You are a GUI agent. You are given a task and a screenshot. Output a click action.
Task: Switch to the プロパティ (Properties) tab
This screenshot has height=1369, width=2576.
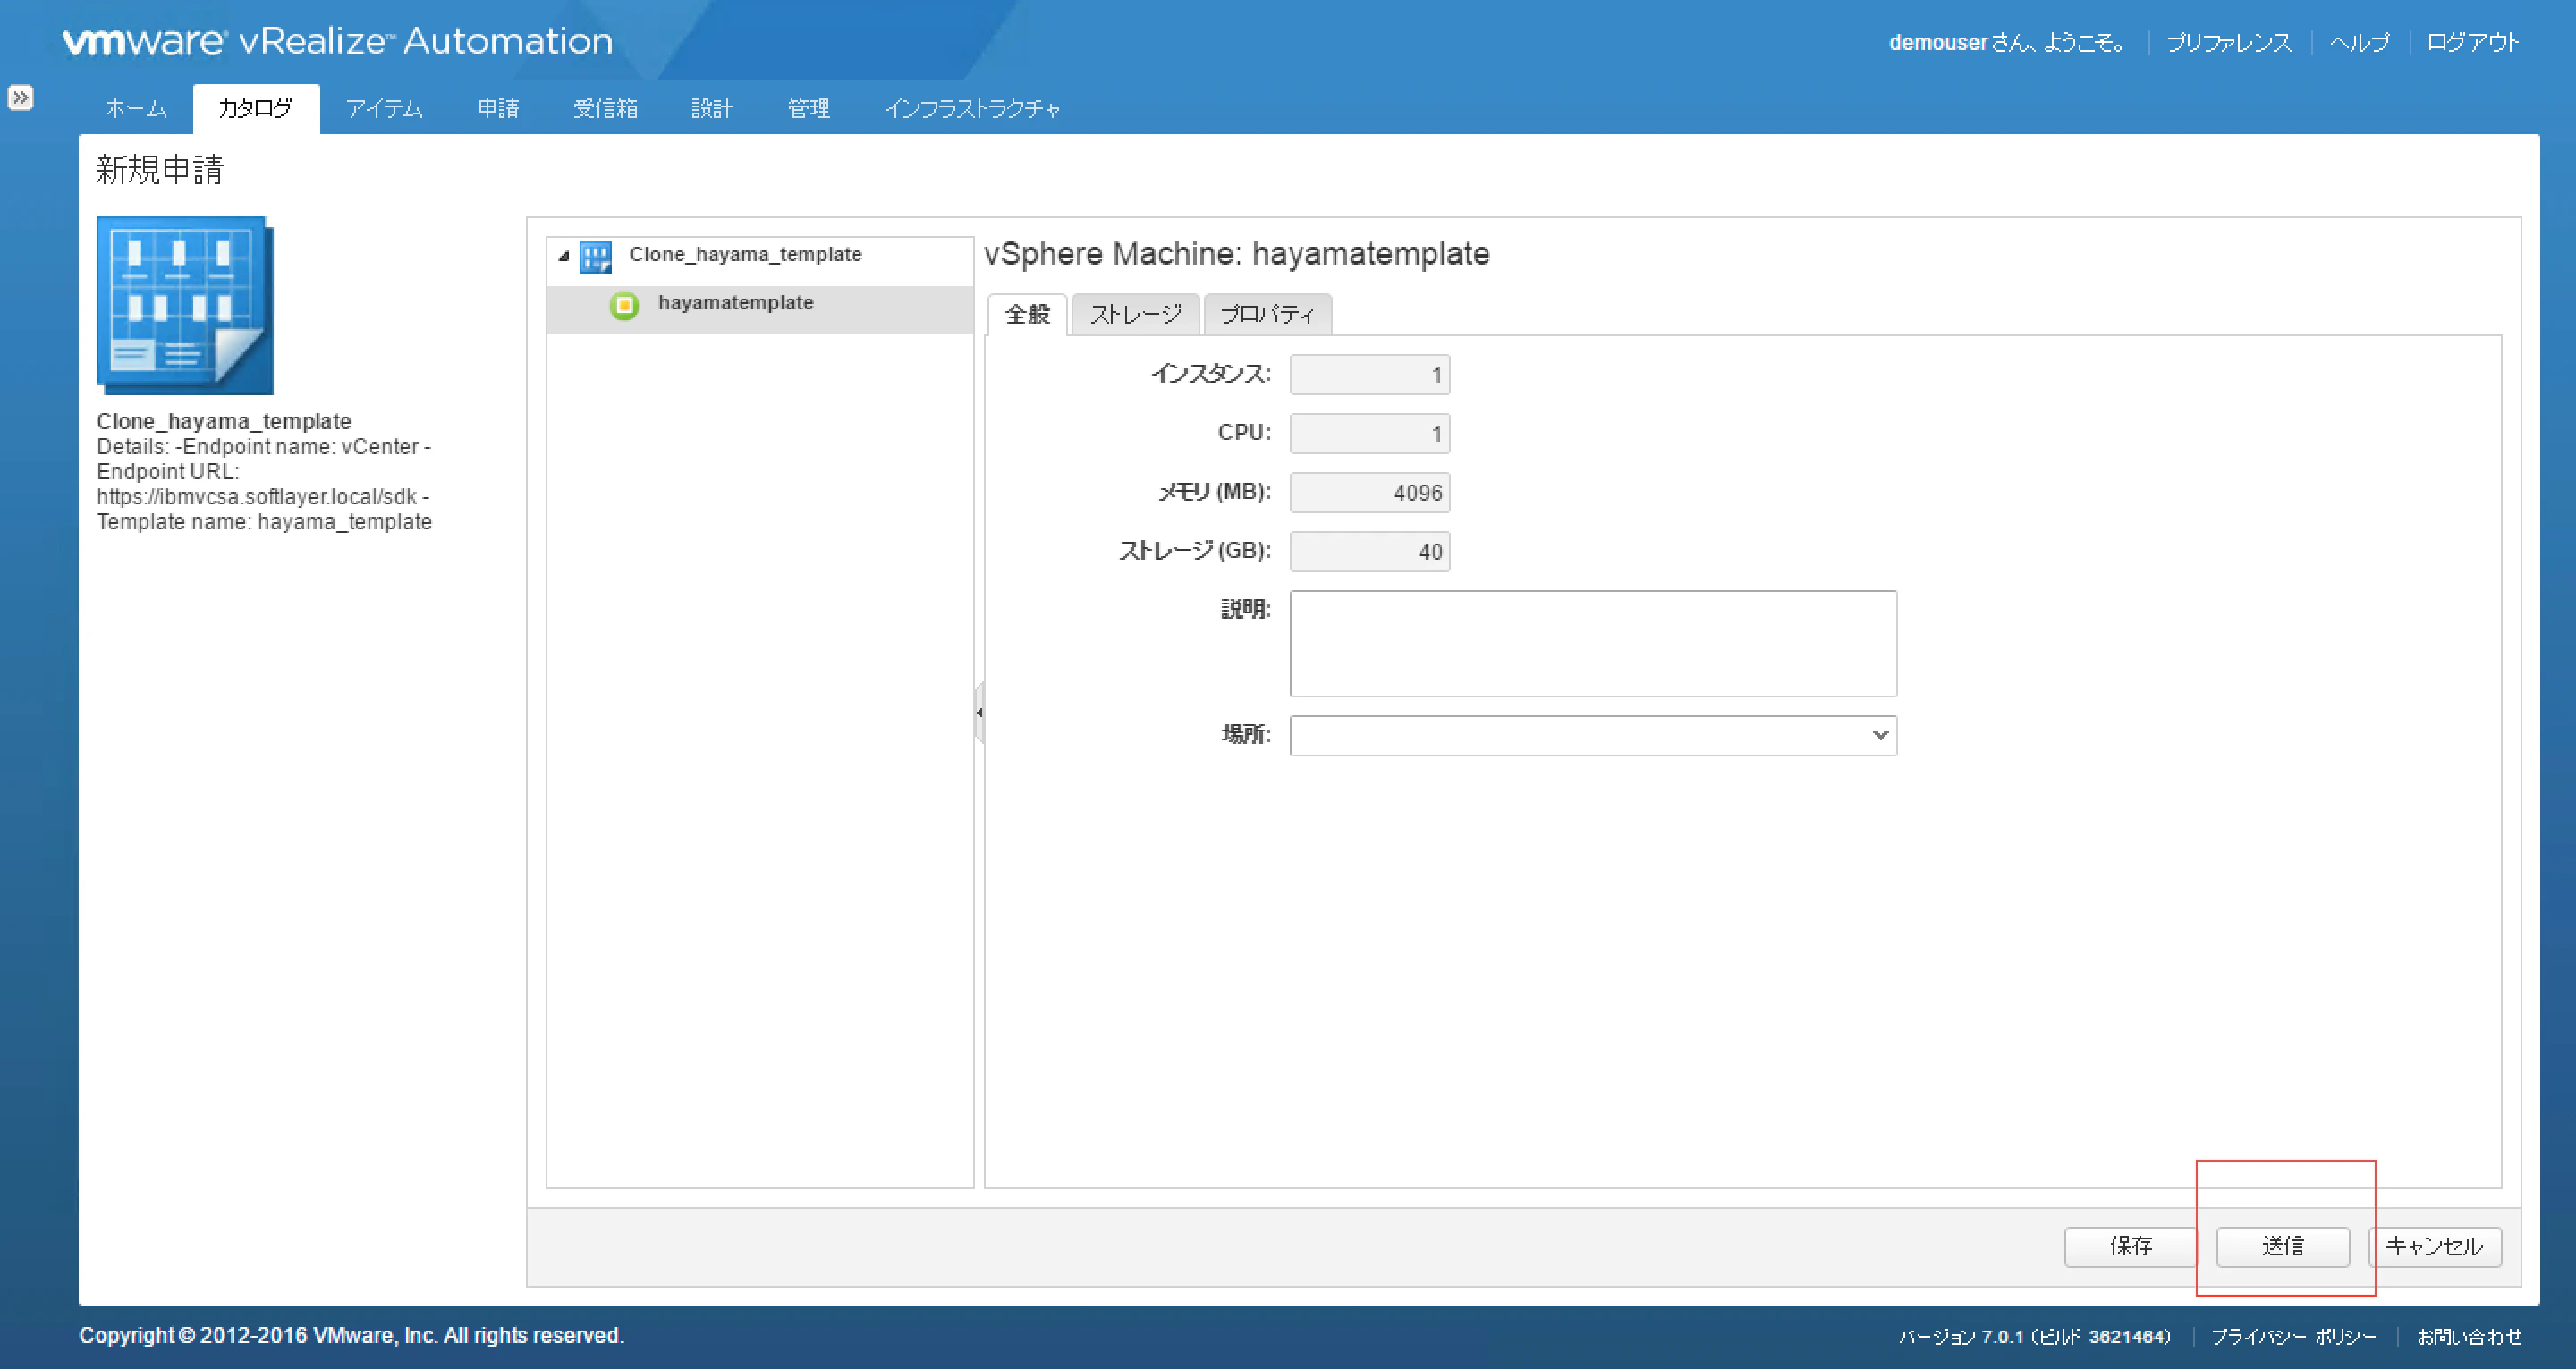click(1267, 314)
